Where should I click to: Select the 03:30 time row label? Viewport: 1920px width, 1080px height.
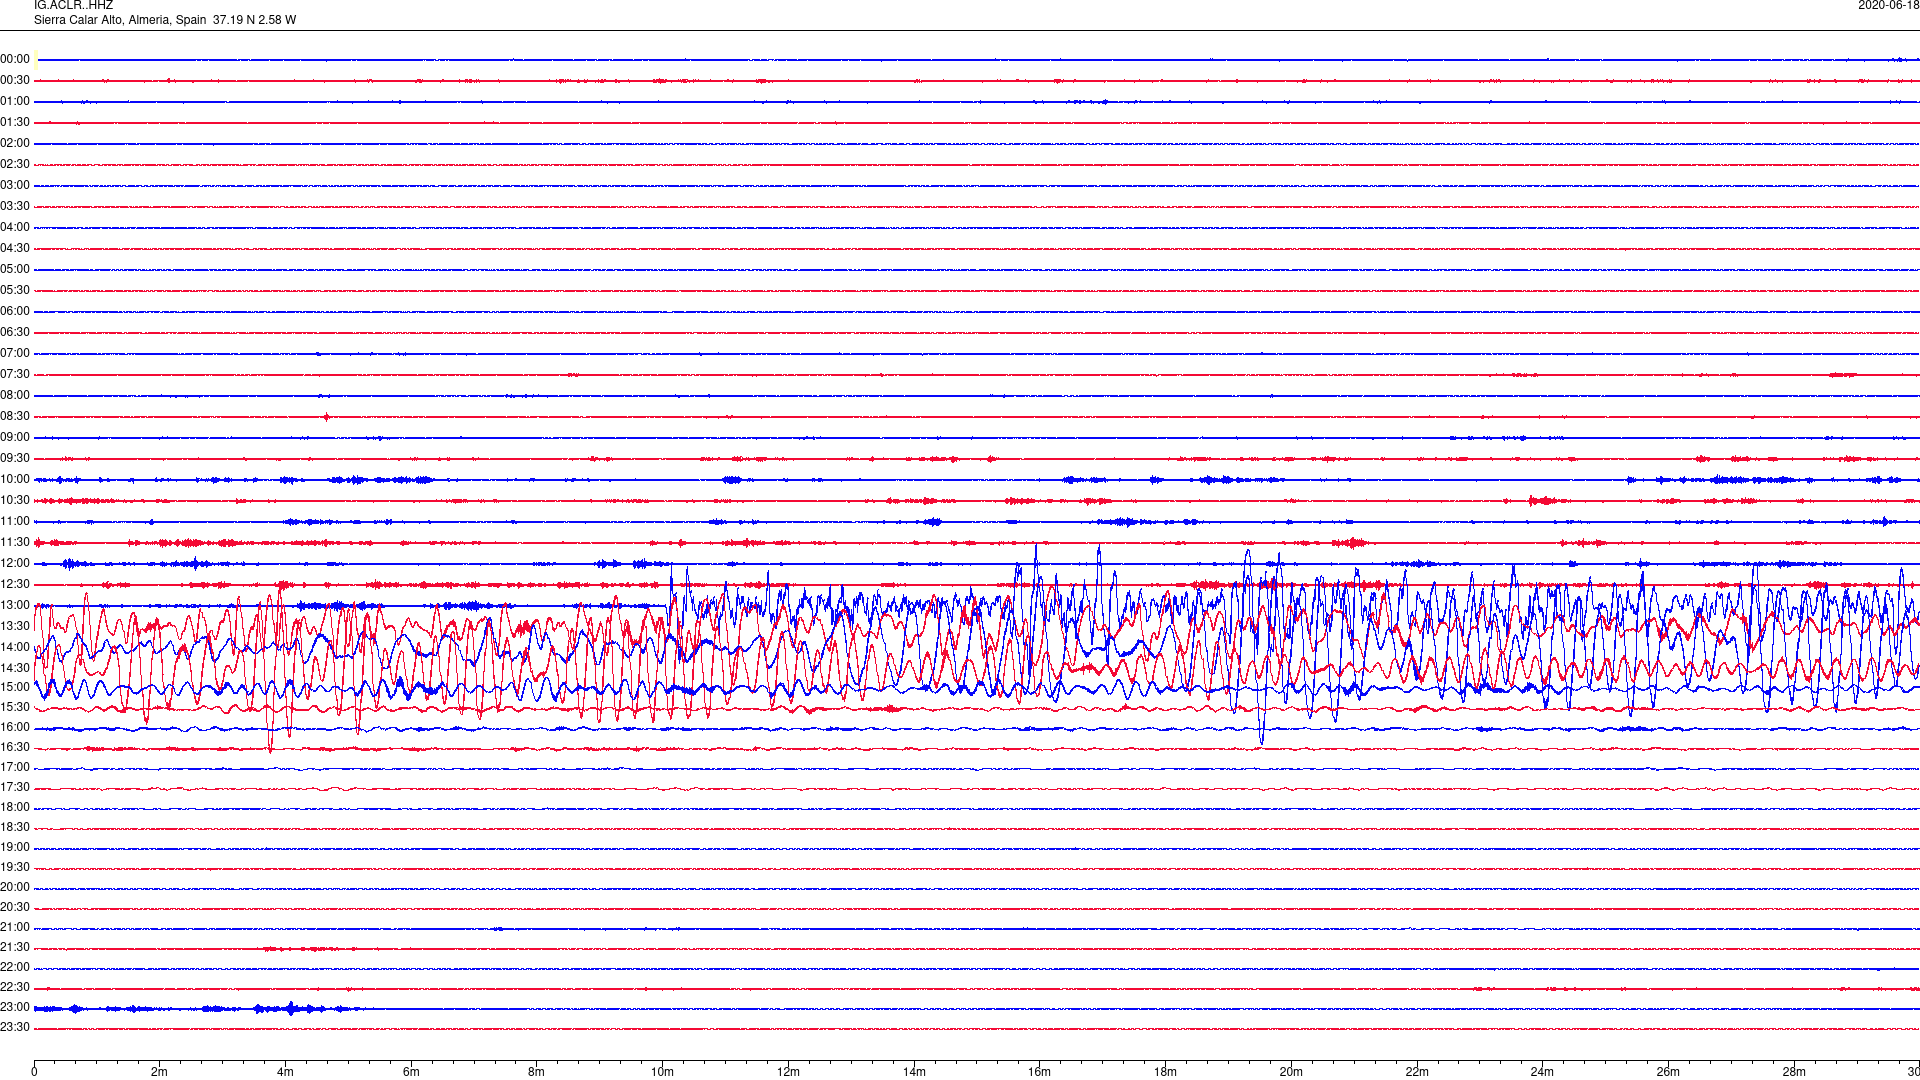(x=15, y=206)
